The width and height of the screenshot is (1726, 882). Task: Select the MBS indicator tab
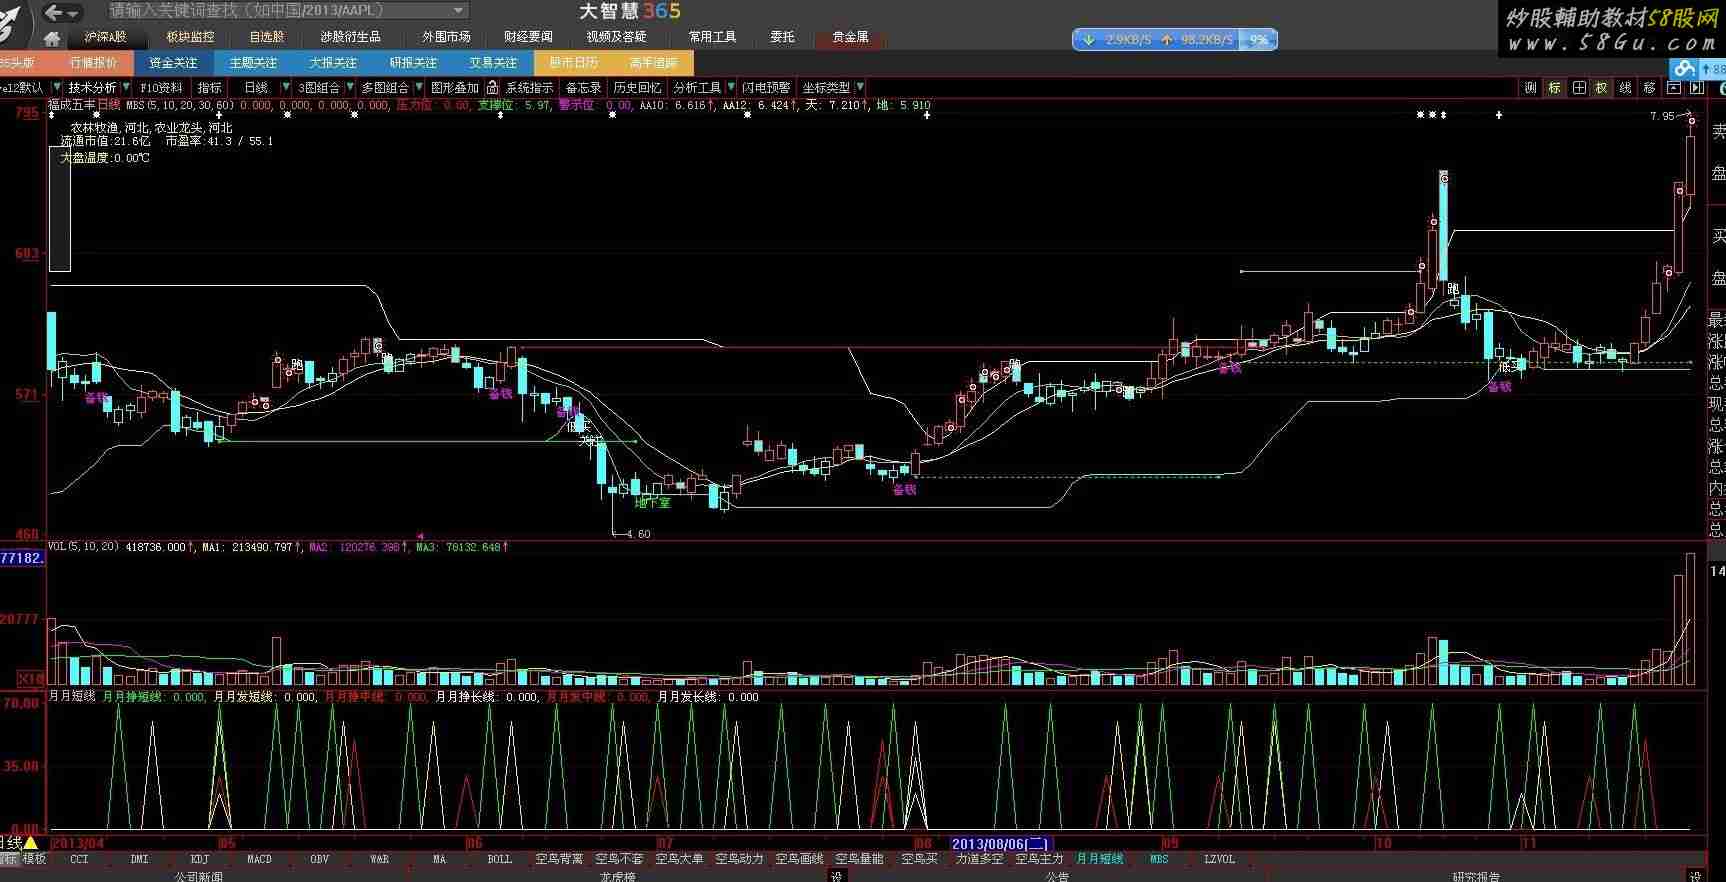[x=1159, y=859]
